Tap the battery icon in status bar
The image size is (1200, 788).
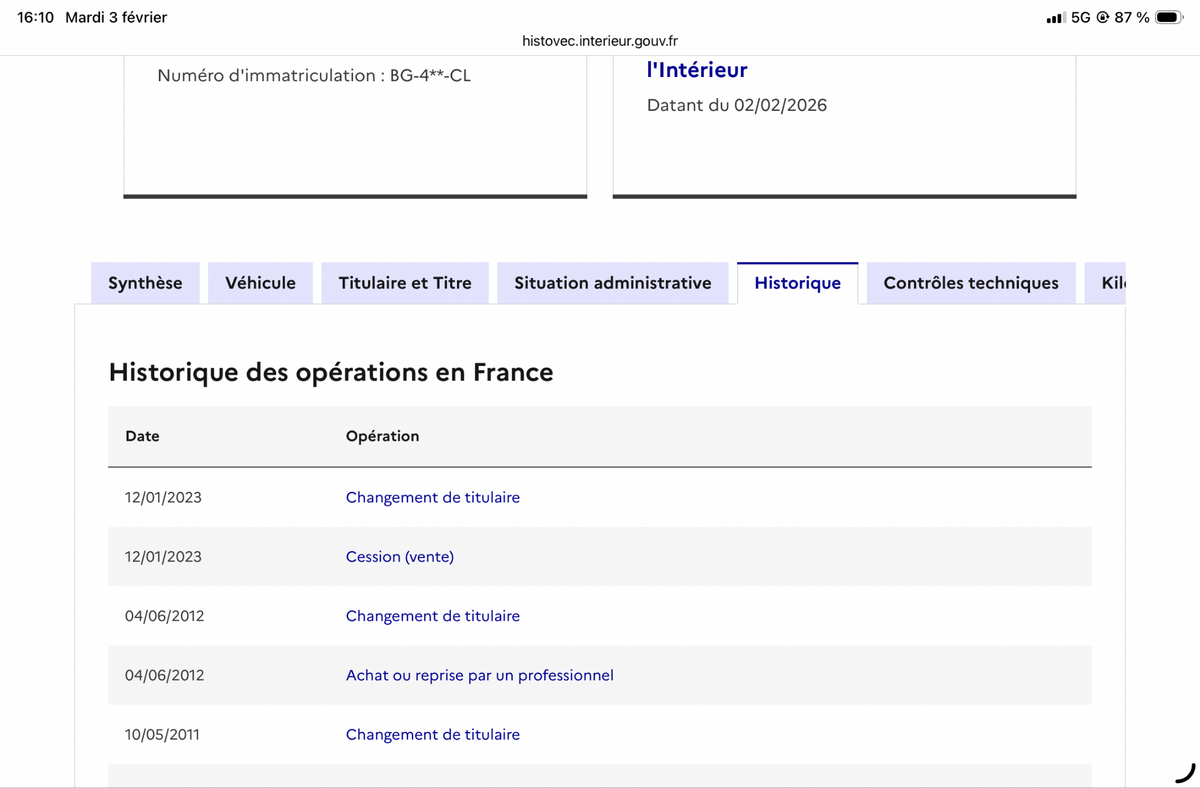tap(1170, 18)
